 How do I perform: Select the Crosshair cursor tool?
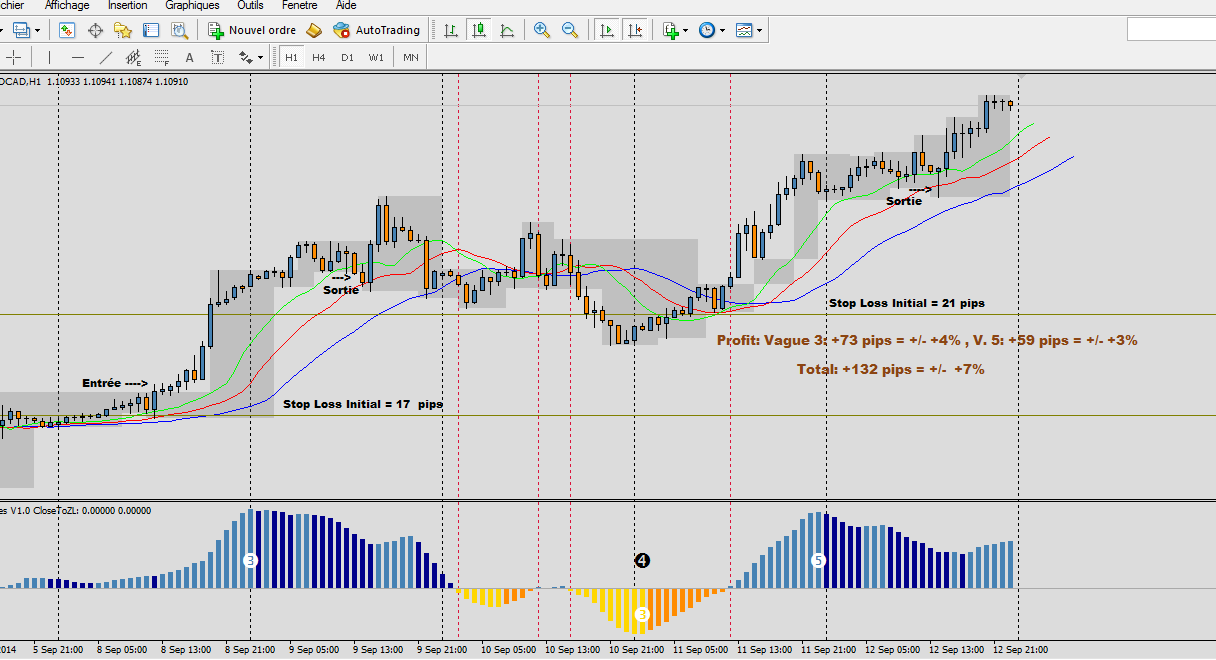click(x=12, y=57)
